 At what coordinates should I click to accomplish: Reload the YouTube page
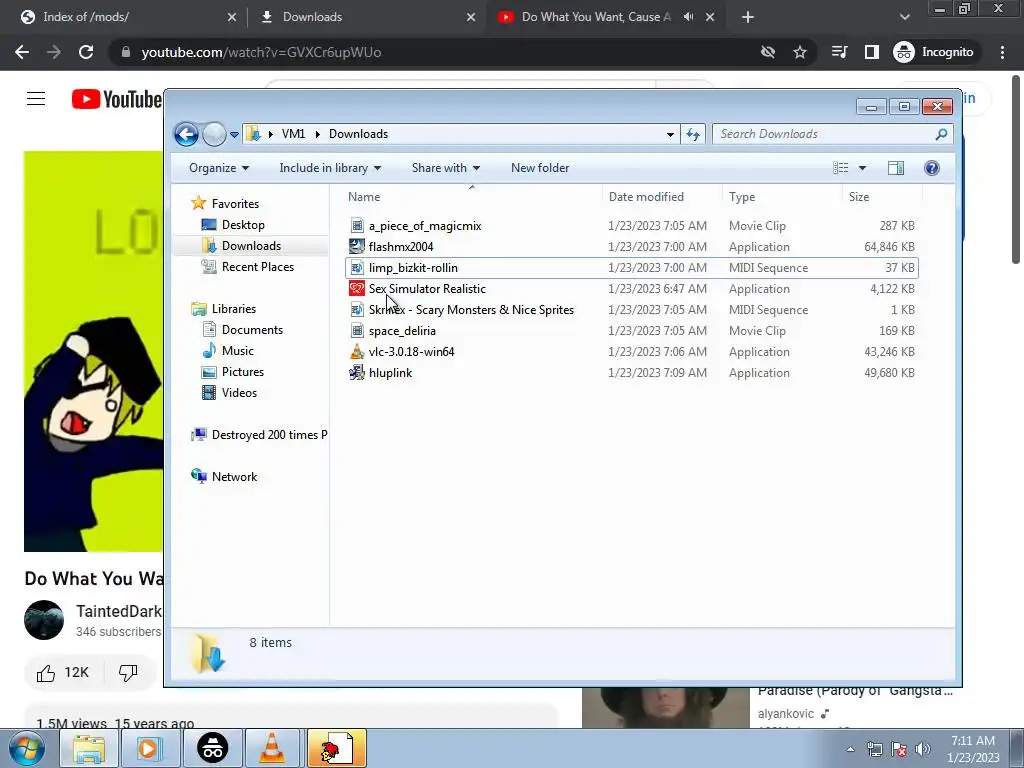86,52
